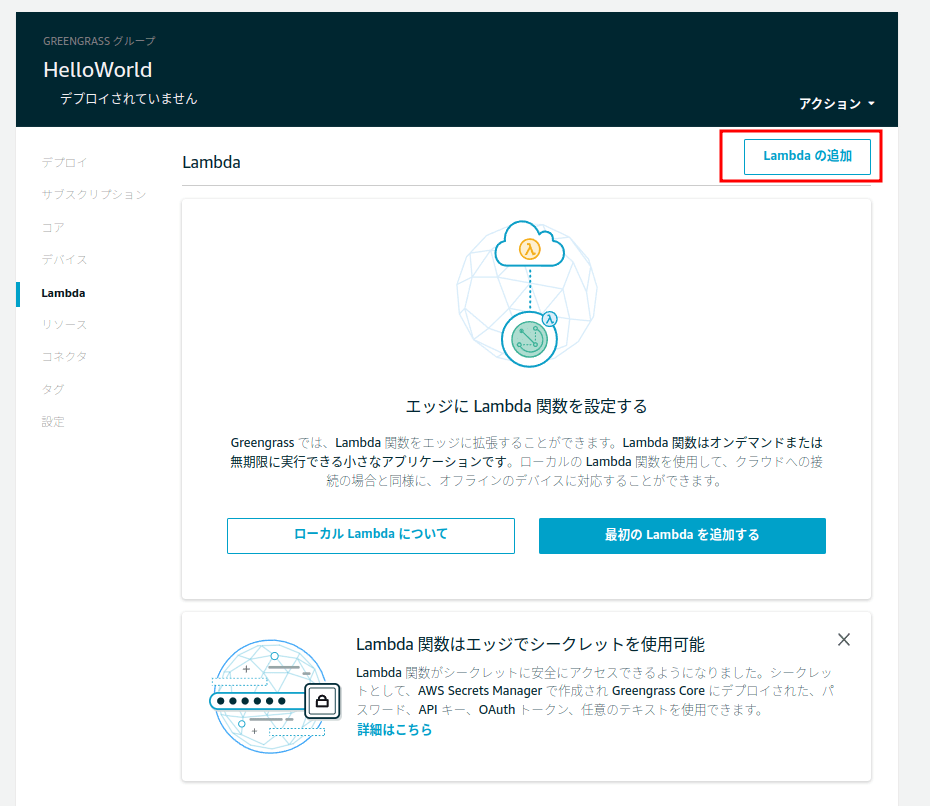Open リソース in the sidebar
Screen dimensions: 930x806
click(64, 324)
